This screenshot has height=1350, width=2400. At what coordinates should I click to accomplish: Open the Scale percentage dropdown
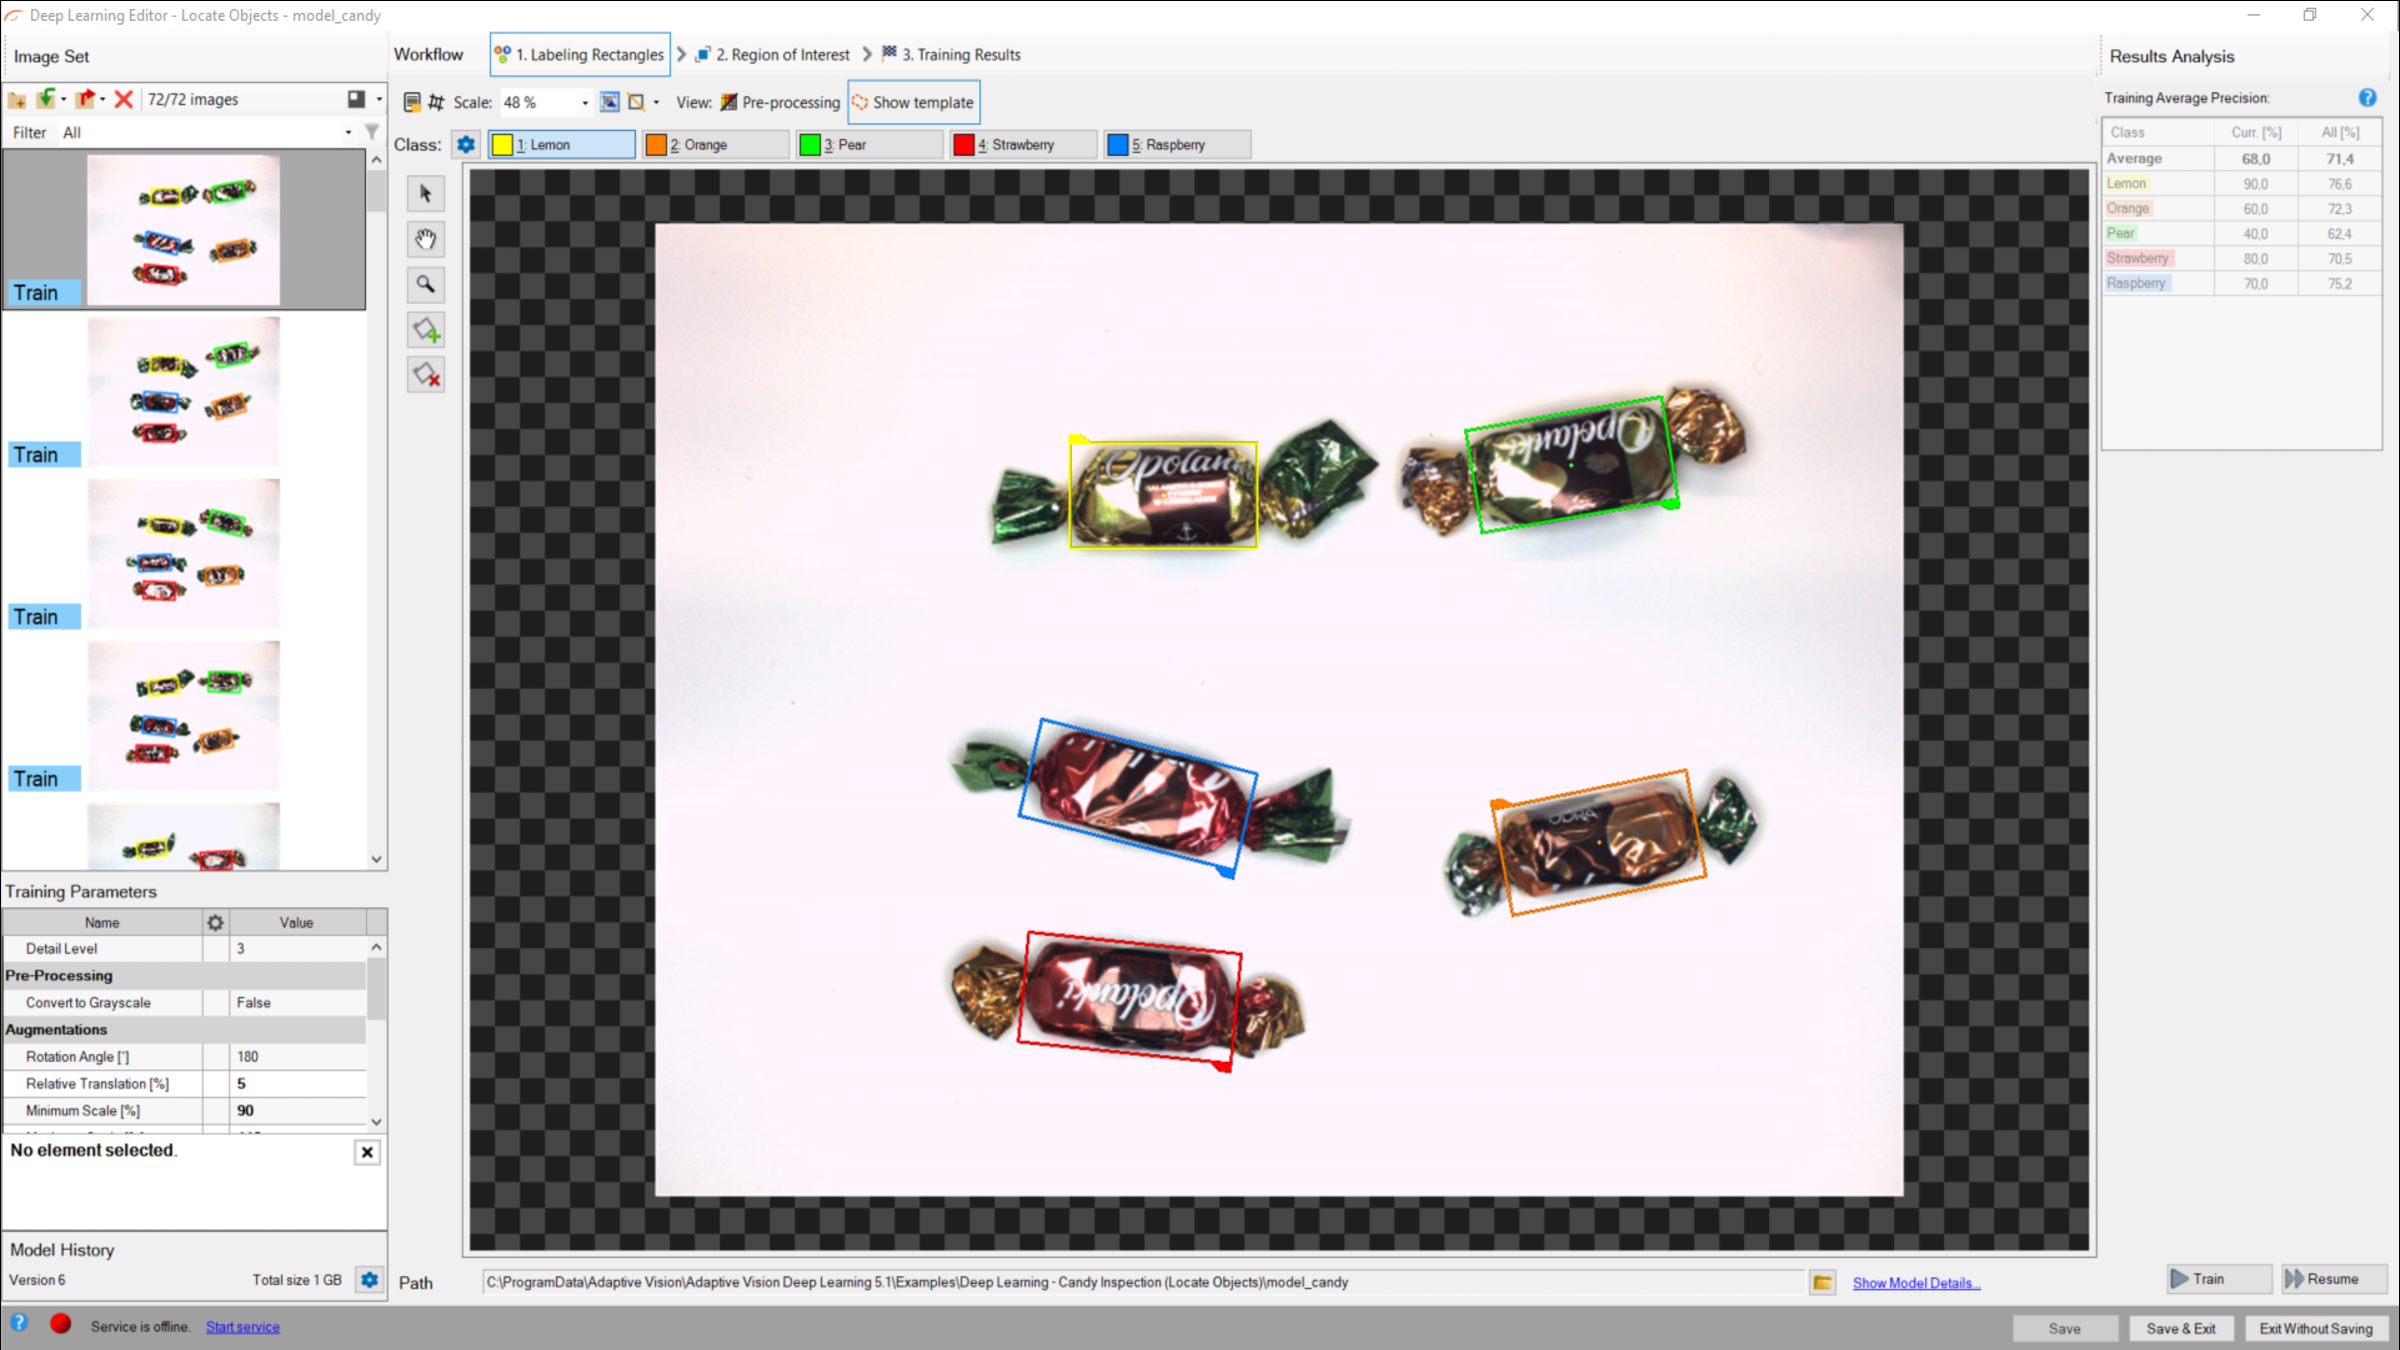pos(585,102)
